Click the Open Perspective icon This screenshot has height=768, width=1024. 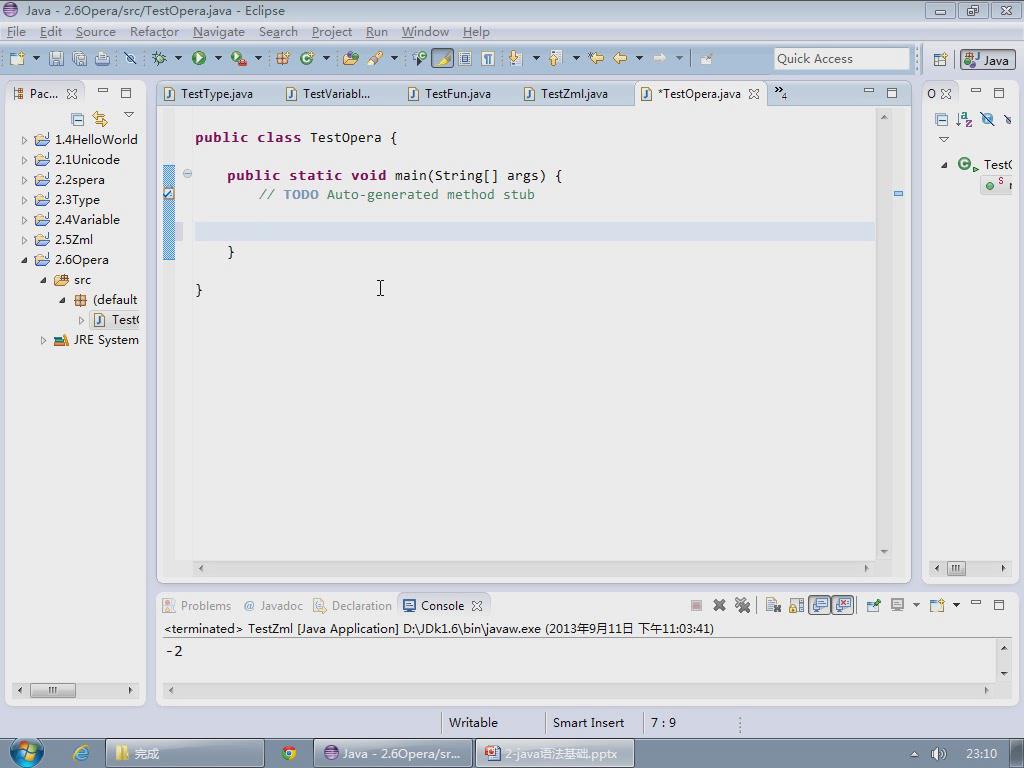click(x=940, y=59)
